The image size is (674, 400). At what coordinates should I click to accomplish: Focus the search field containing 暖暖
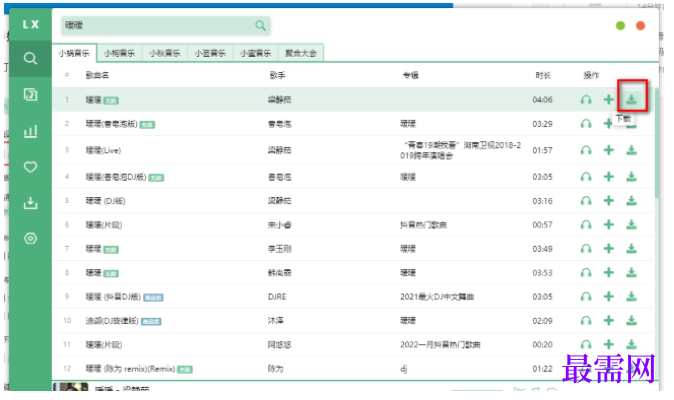[x=165, y=25]
